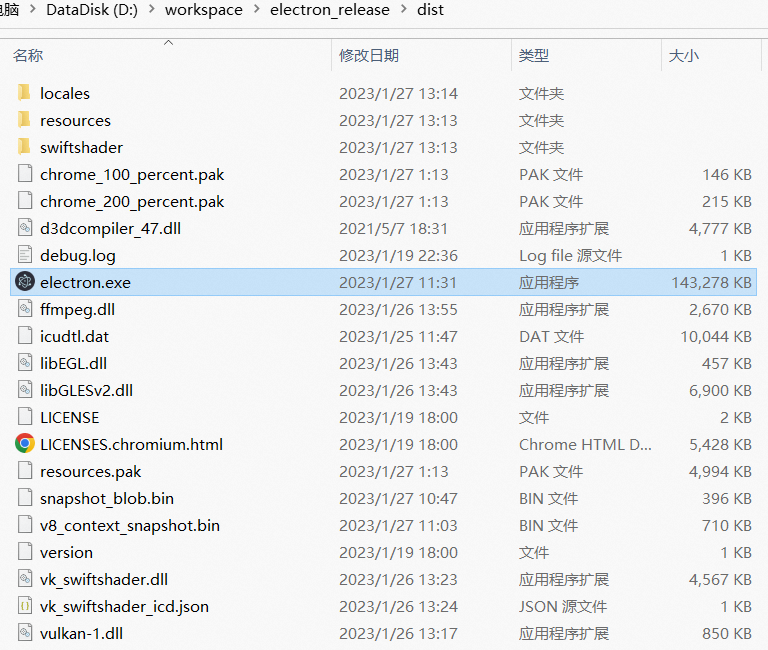768x650 pixels.
Task: Click the icudtl.dat file icon
Action: (25, 336)
